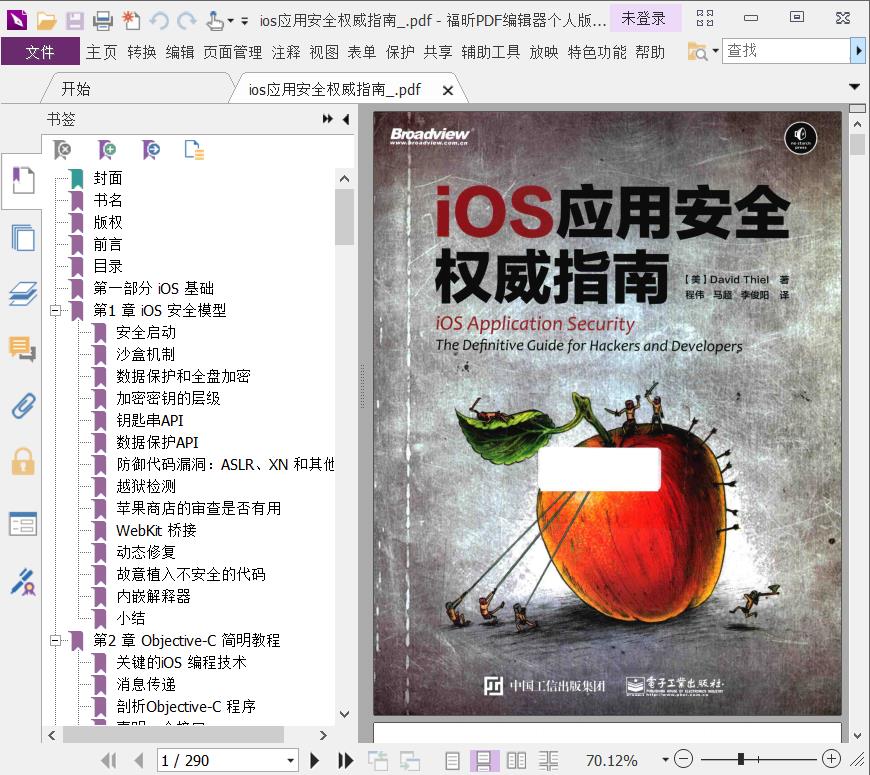The image size is (870, 775).
Task: Click the zoom slider handle
Action: coord(741,759)
